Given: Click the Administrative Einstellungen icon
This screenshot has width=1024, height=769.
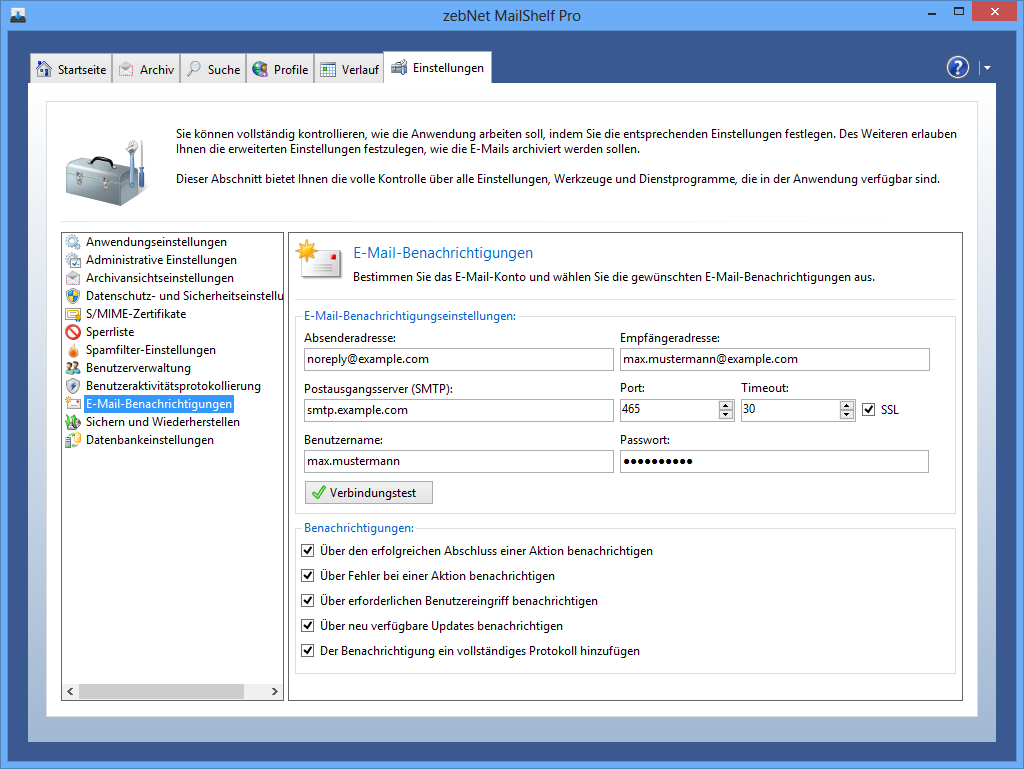Looking at the screenshot, I should point(73,260).
